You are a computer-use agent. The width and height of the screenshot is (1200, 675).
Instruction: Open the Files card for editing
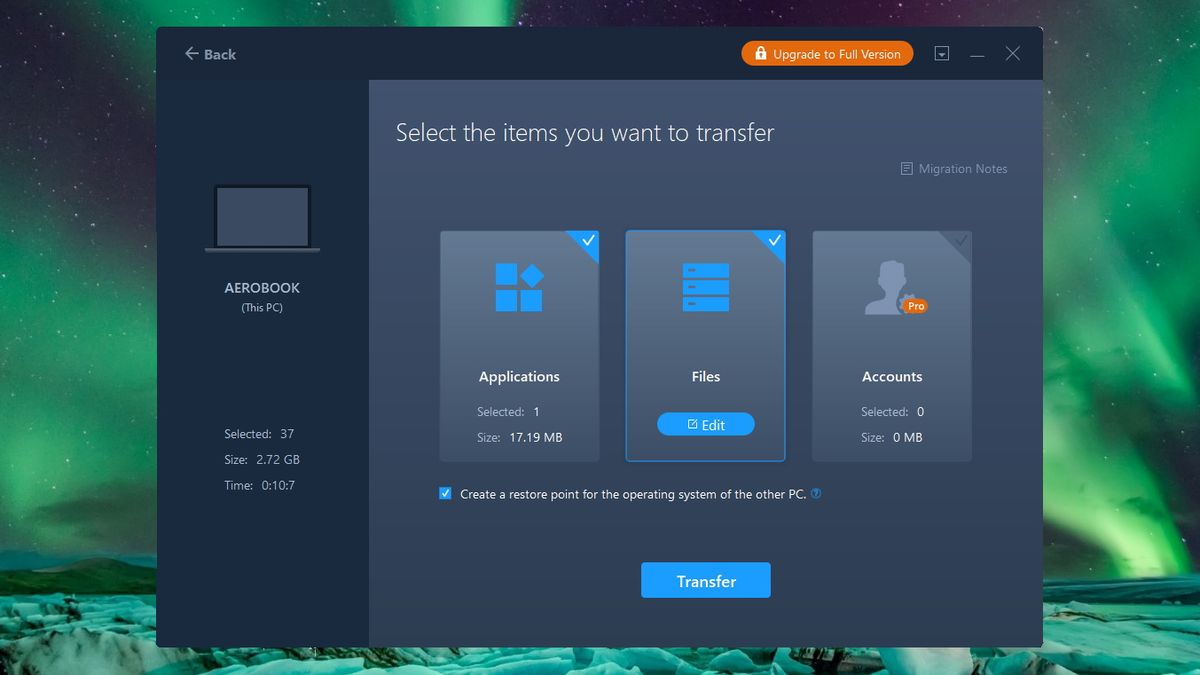tap(705, 424)
